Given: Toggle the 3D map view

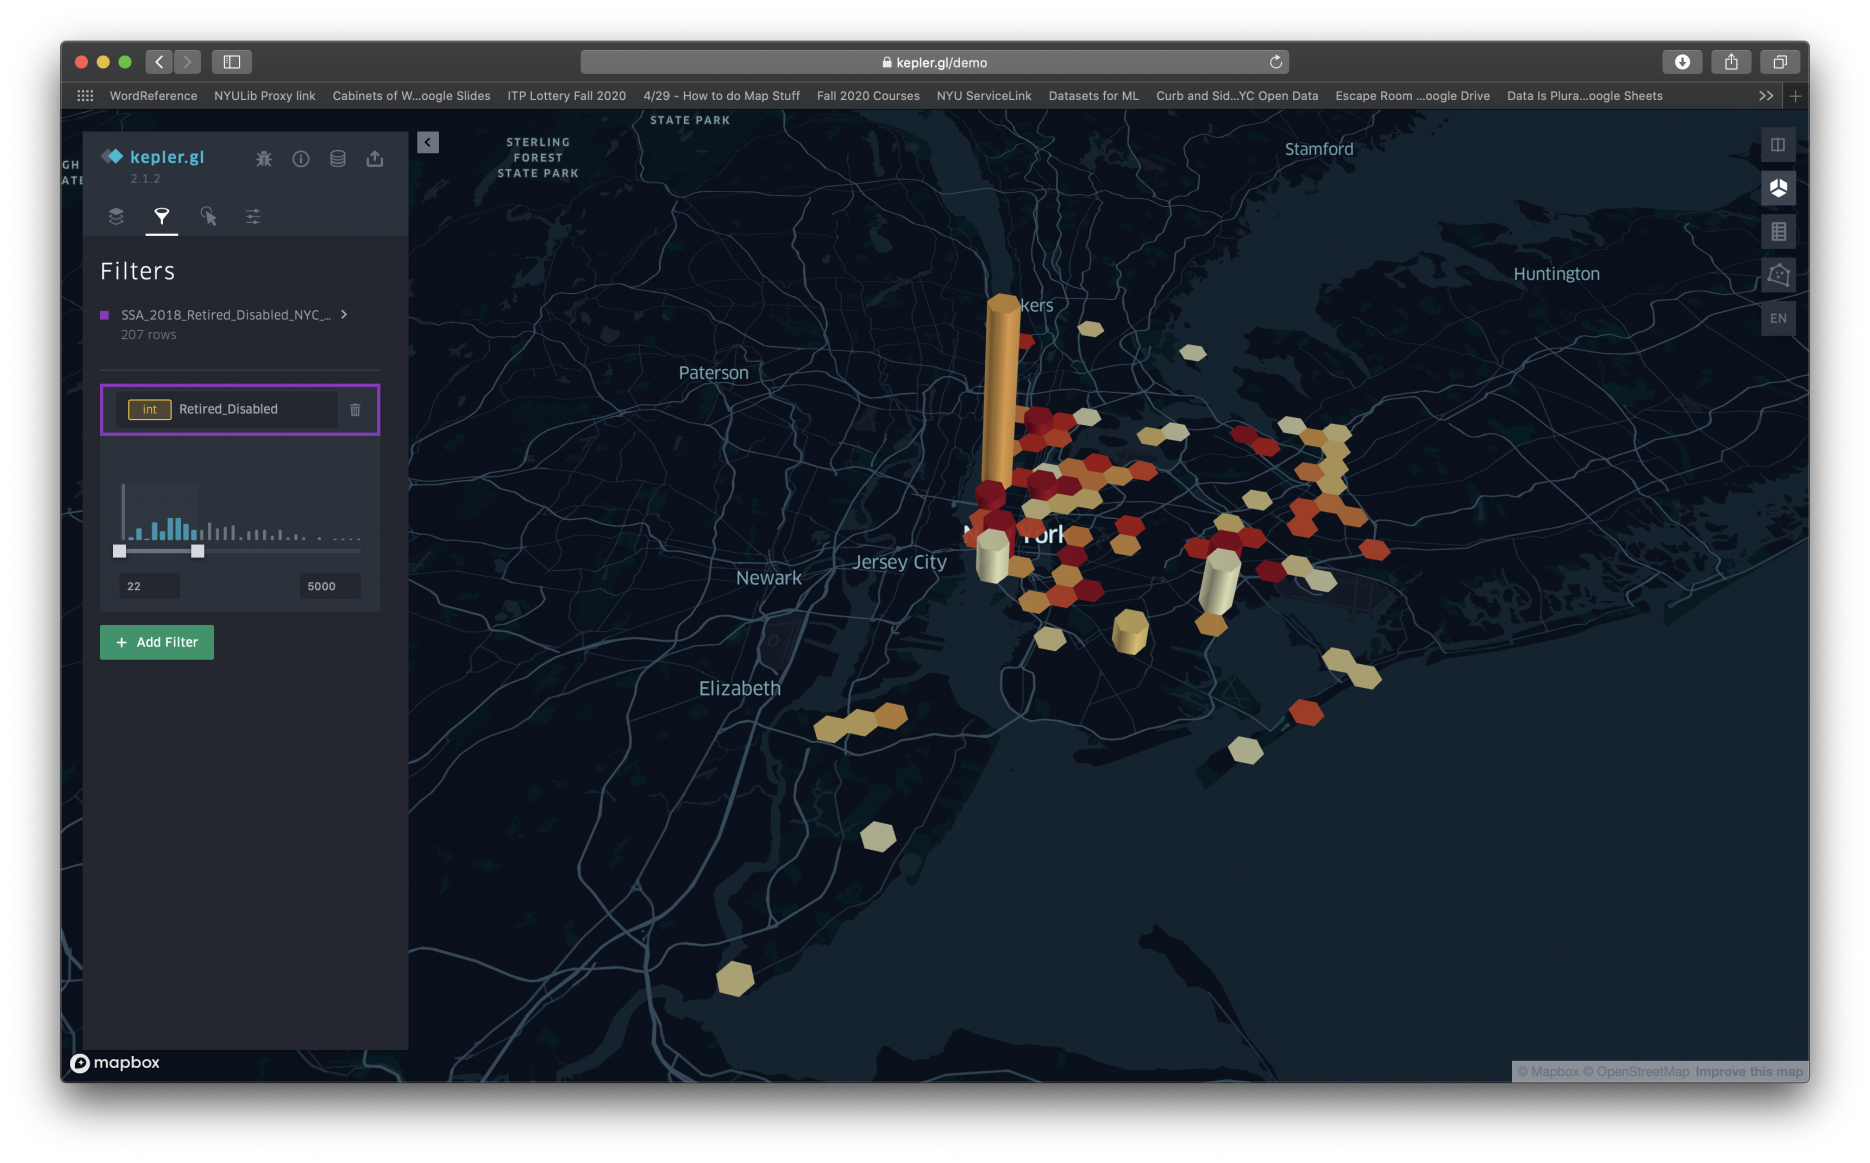Looking at the screenshot, I should pyautogui.click(x=1778, y=188).
